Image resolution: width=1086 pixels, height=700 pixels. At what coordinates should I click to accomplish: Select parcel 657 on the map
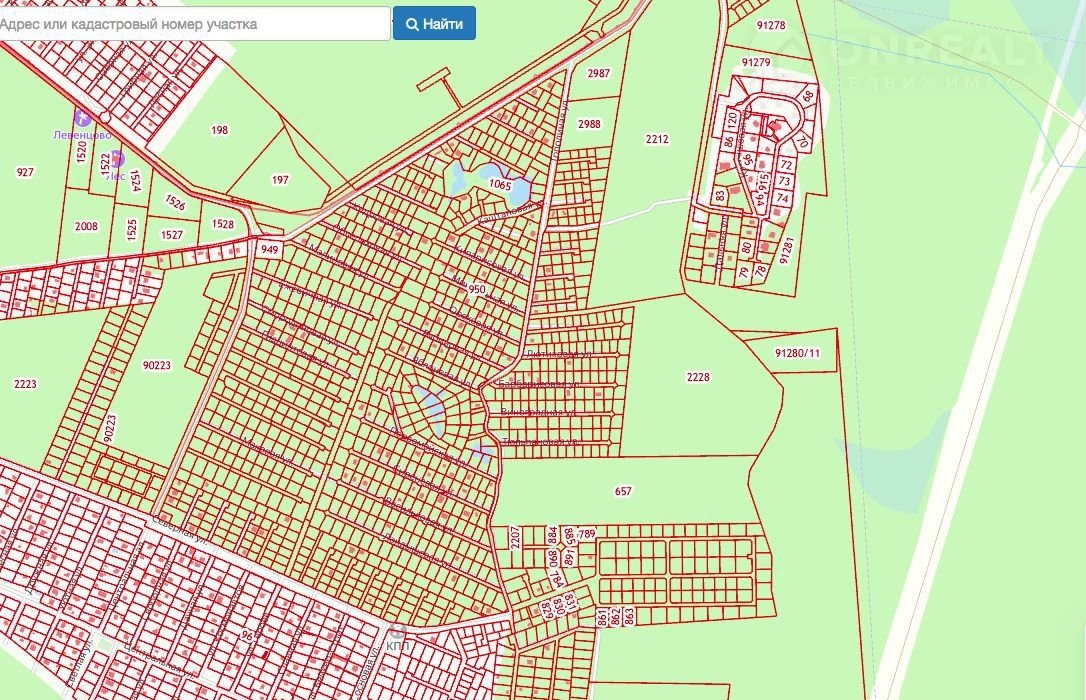623,491
